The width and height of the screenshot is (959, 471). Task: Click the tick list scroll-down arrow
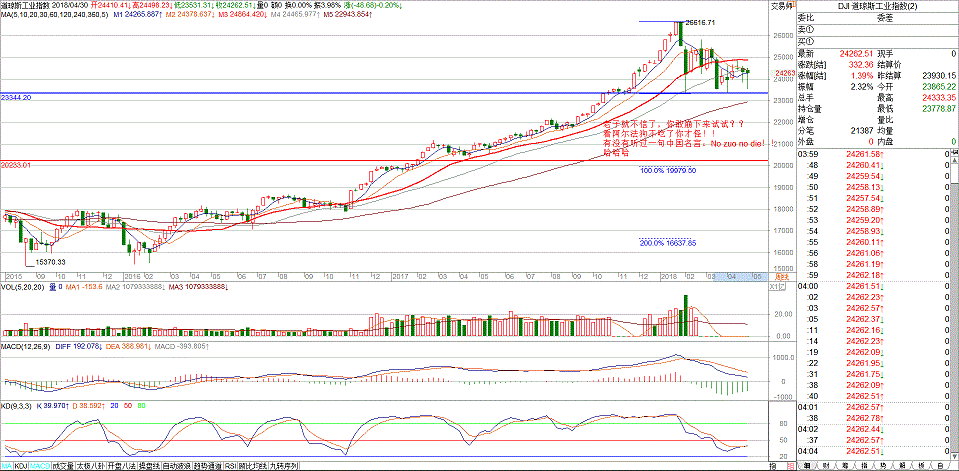coord(955,455)
